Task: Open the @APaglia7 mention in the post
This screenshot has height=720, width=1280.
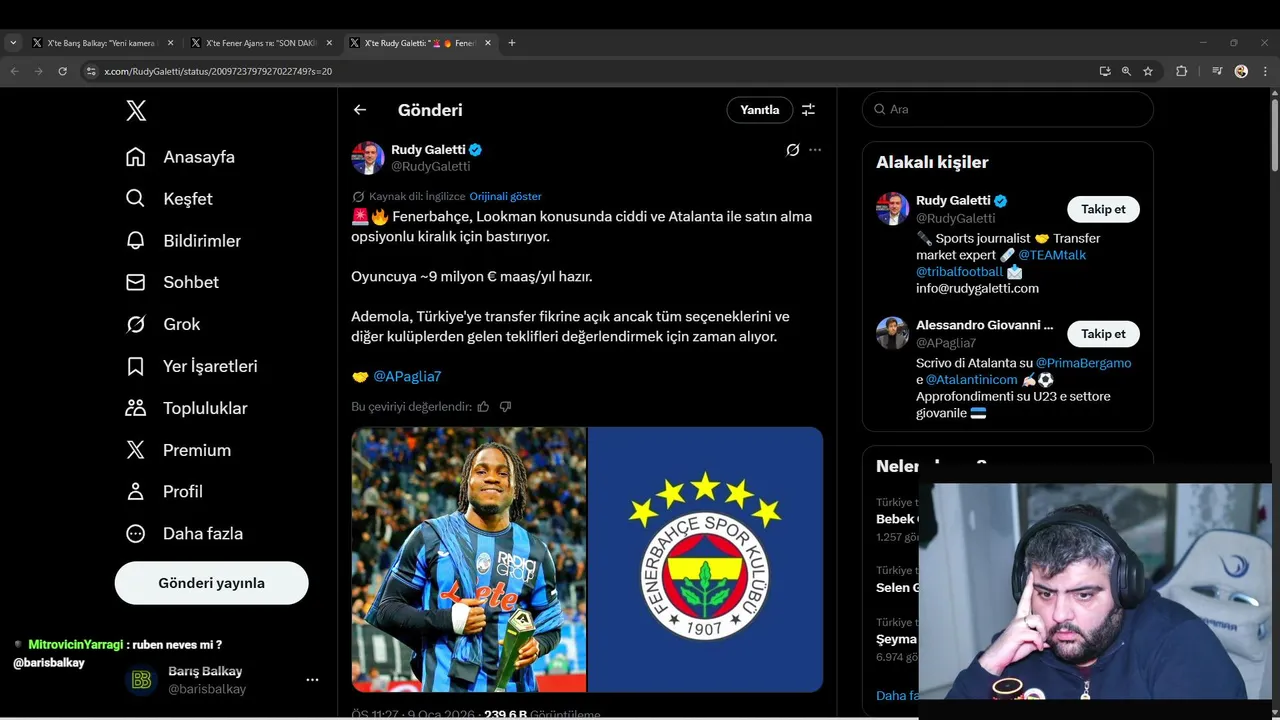Action: pyautogui.click(x=407, y=377)
